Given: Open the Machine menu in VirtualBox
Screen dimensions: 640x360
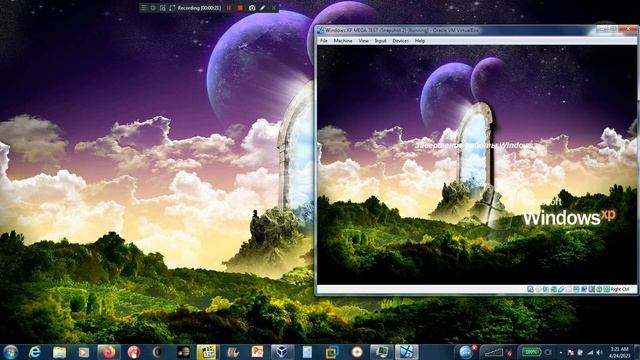Looking at the screenshot, I should click(343, 41).
